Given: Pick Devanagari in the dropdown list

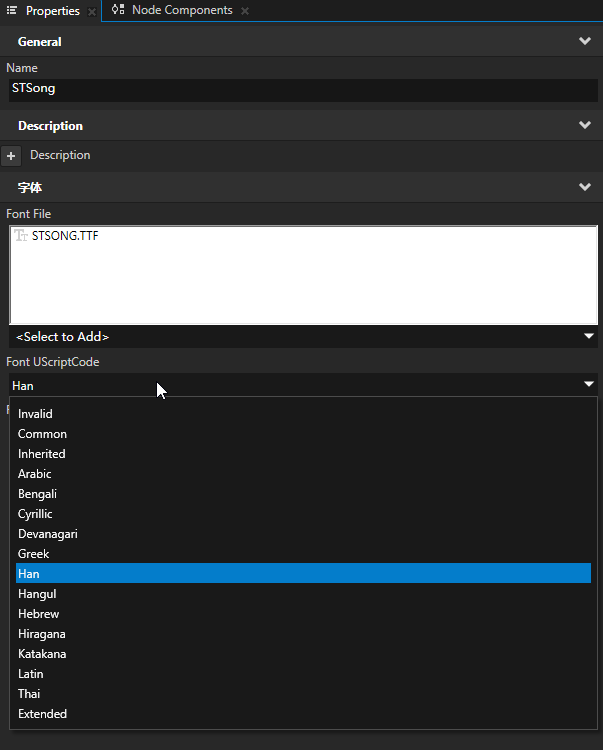Looking at the screenshot, I should [x=303, y=534].
